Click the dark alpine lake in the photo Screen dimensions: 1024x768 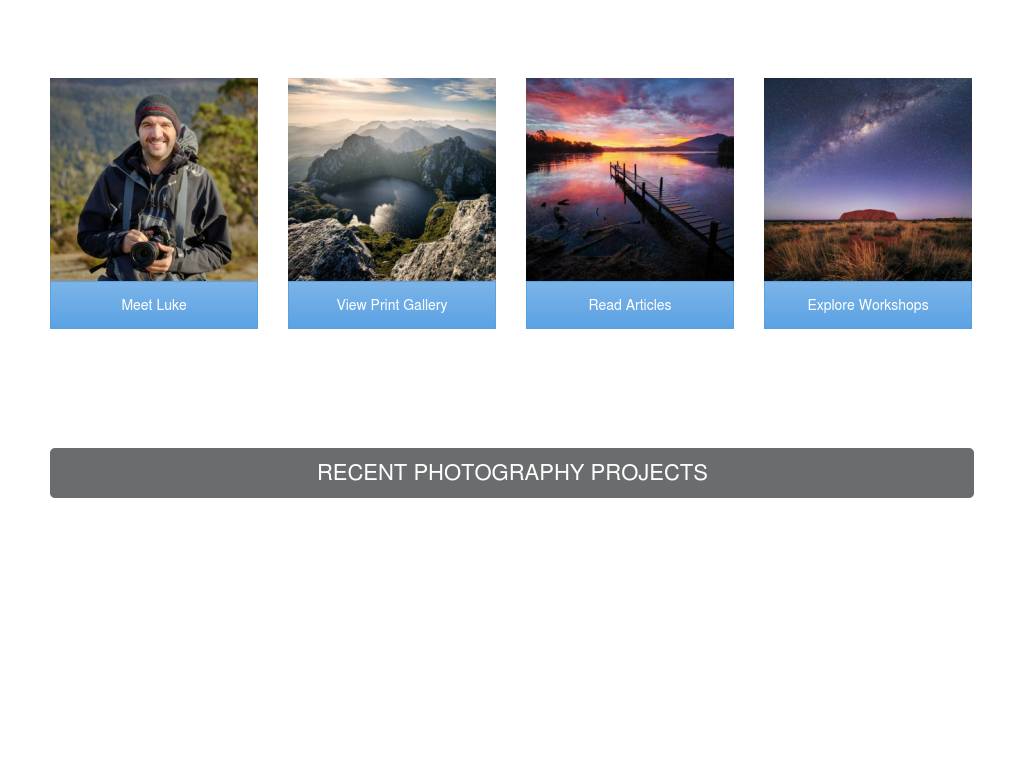[x=377, y=204]
